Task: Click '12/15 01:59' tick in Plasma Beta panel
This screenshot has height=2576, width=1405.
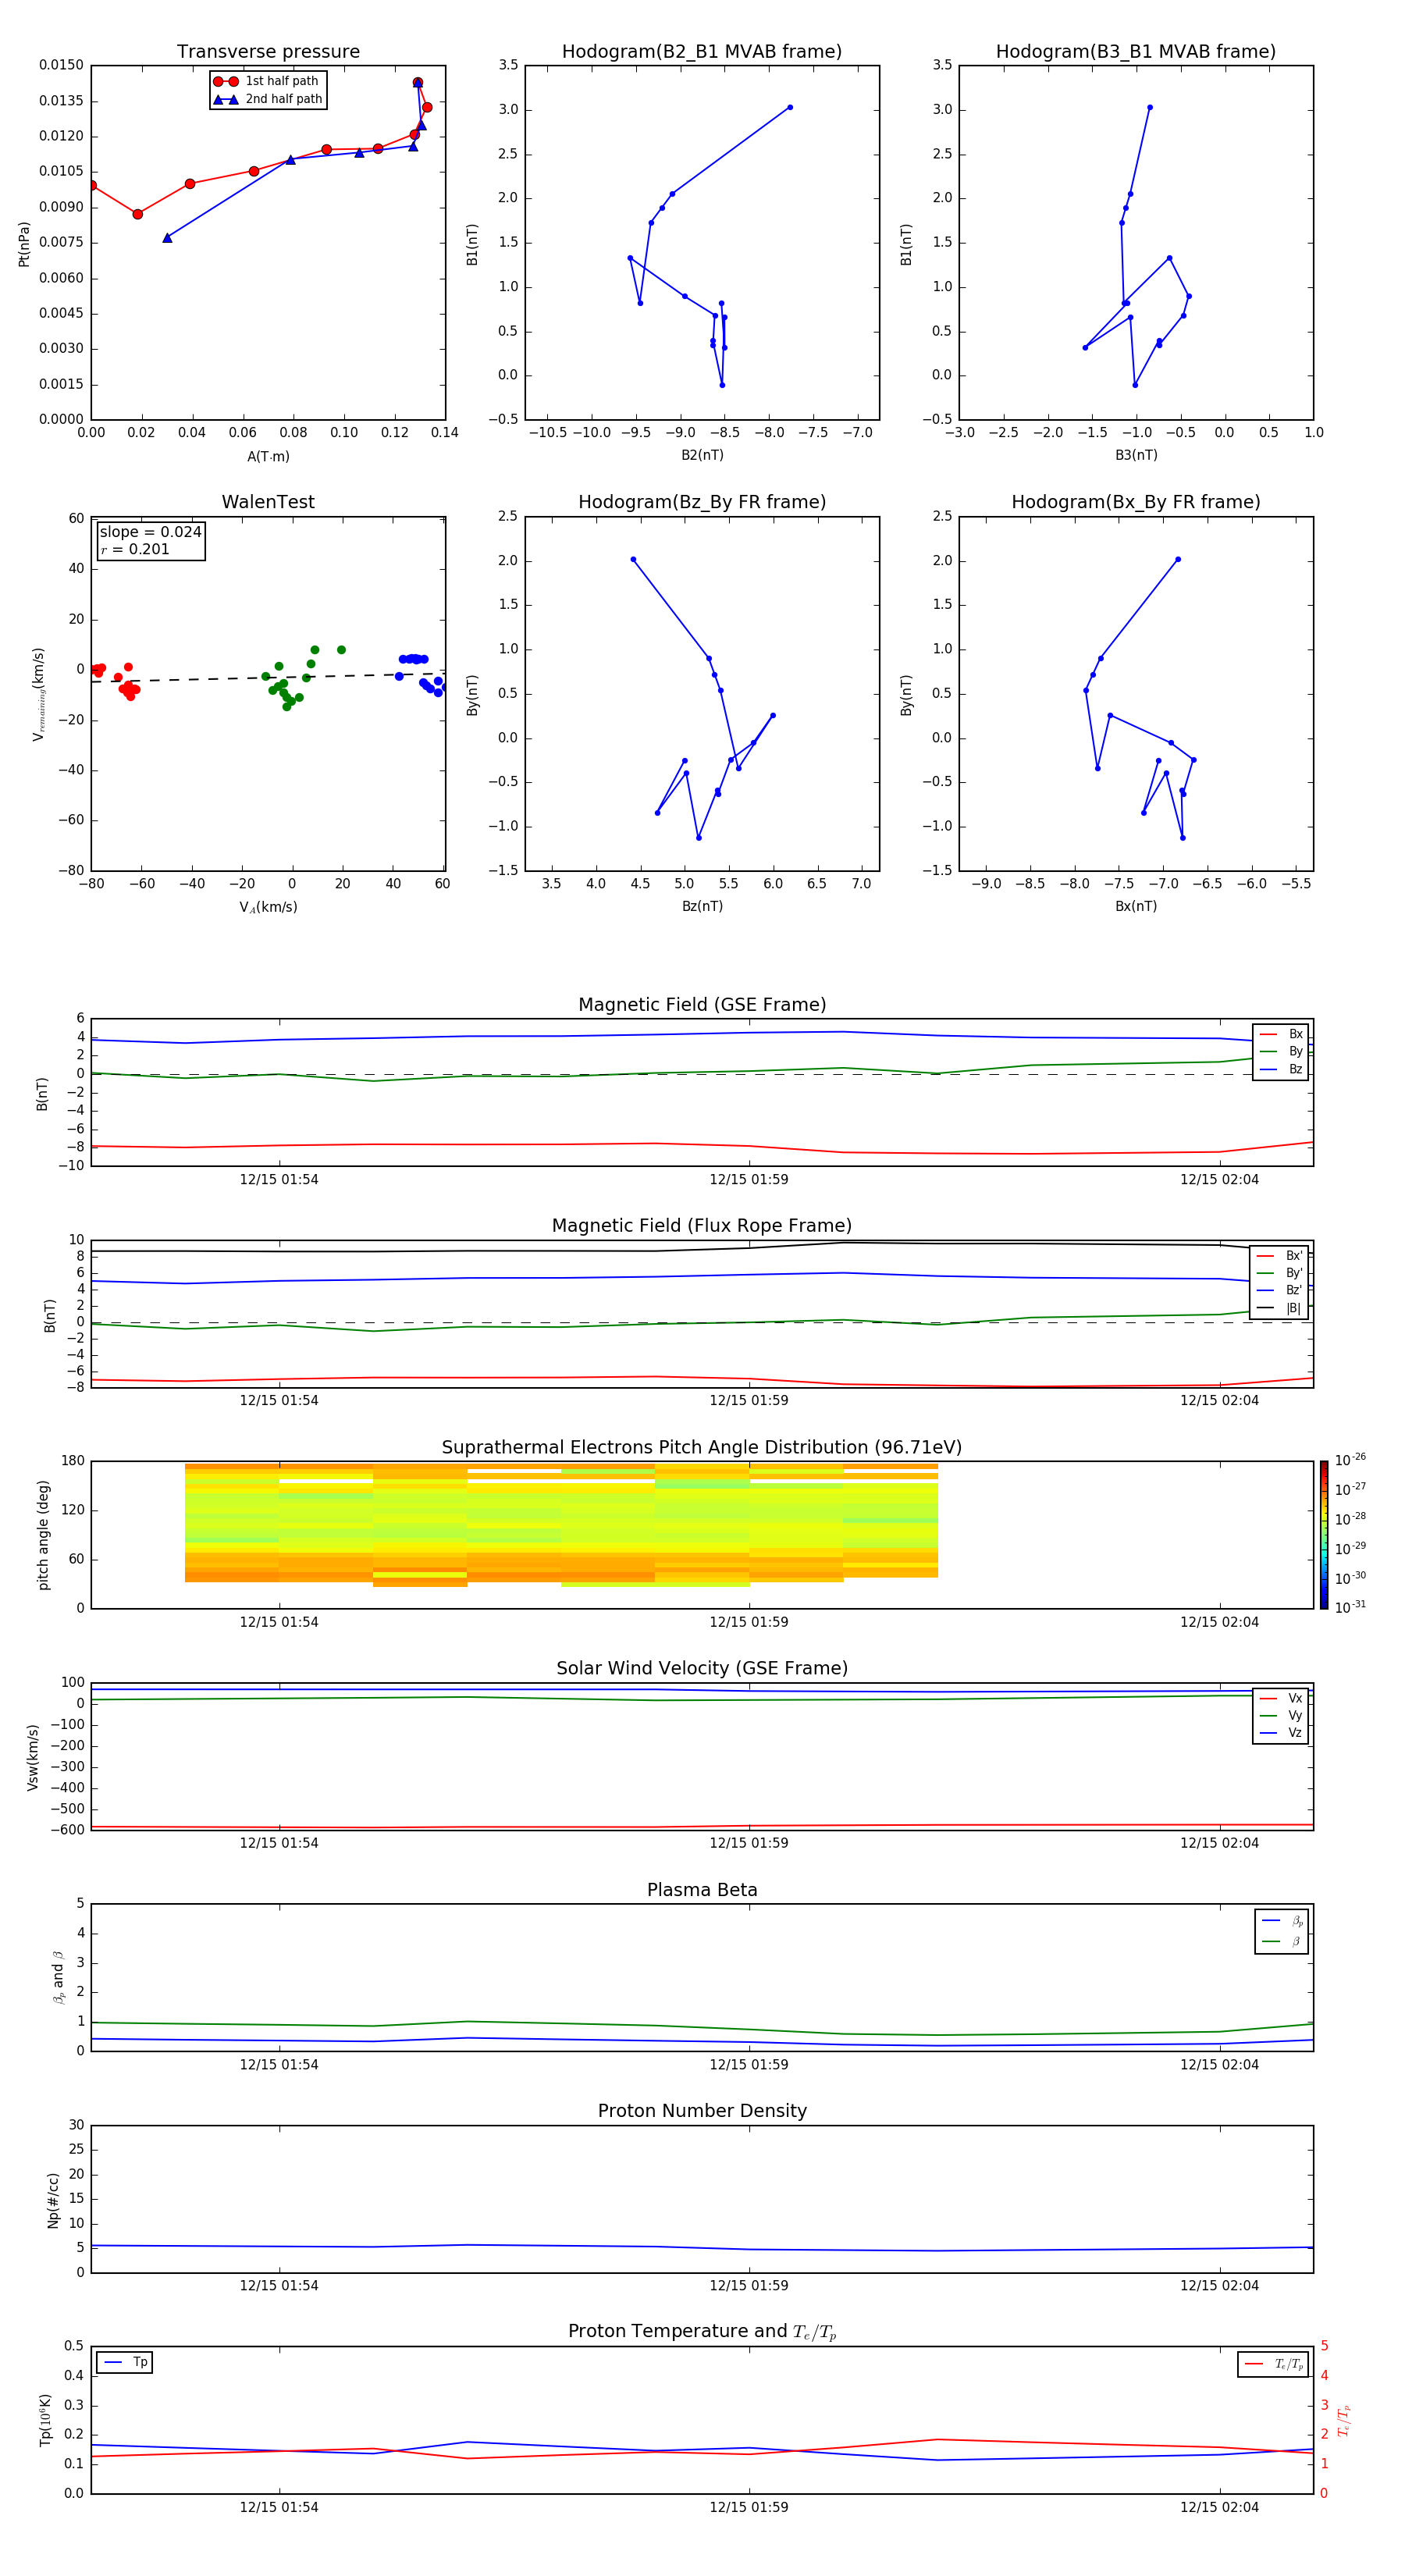Action: tap(749, 2065)
